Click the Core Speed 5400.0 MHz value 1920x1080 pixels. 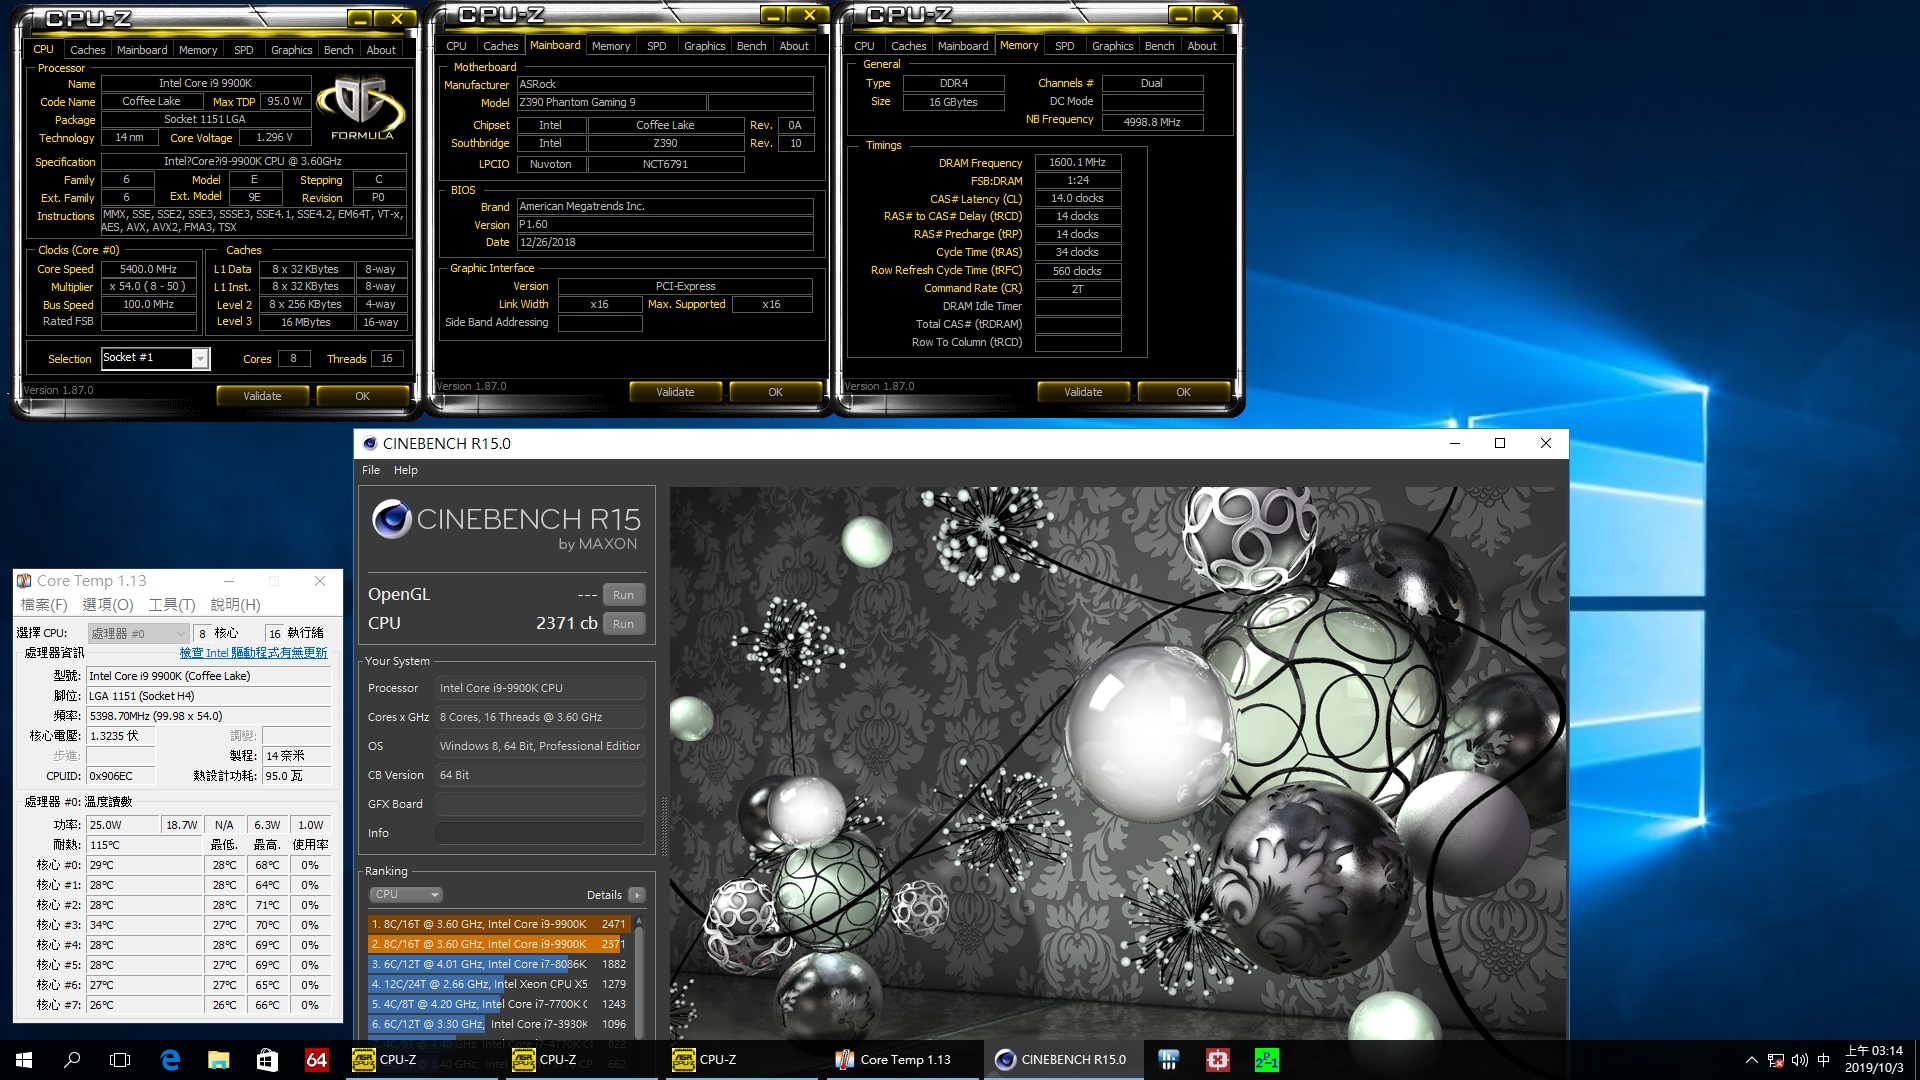pyautogui.click(x=149, y=269)
